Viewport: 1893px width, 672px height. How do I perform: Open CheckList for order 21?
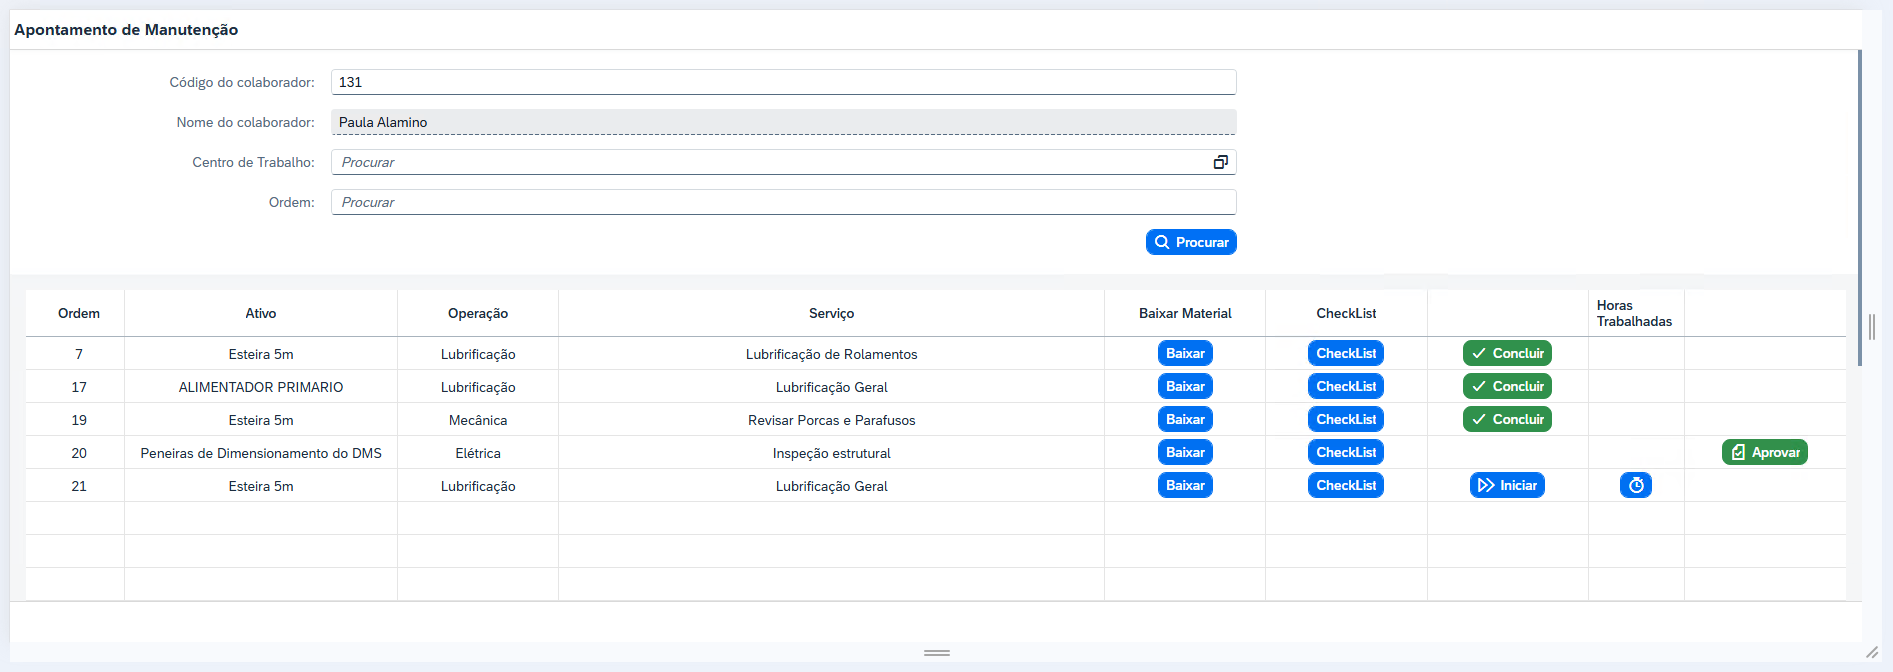pos(1345,485)
